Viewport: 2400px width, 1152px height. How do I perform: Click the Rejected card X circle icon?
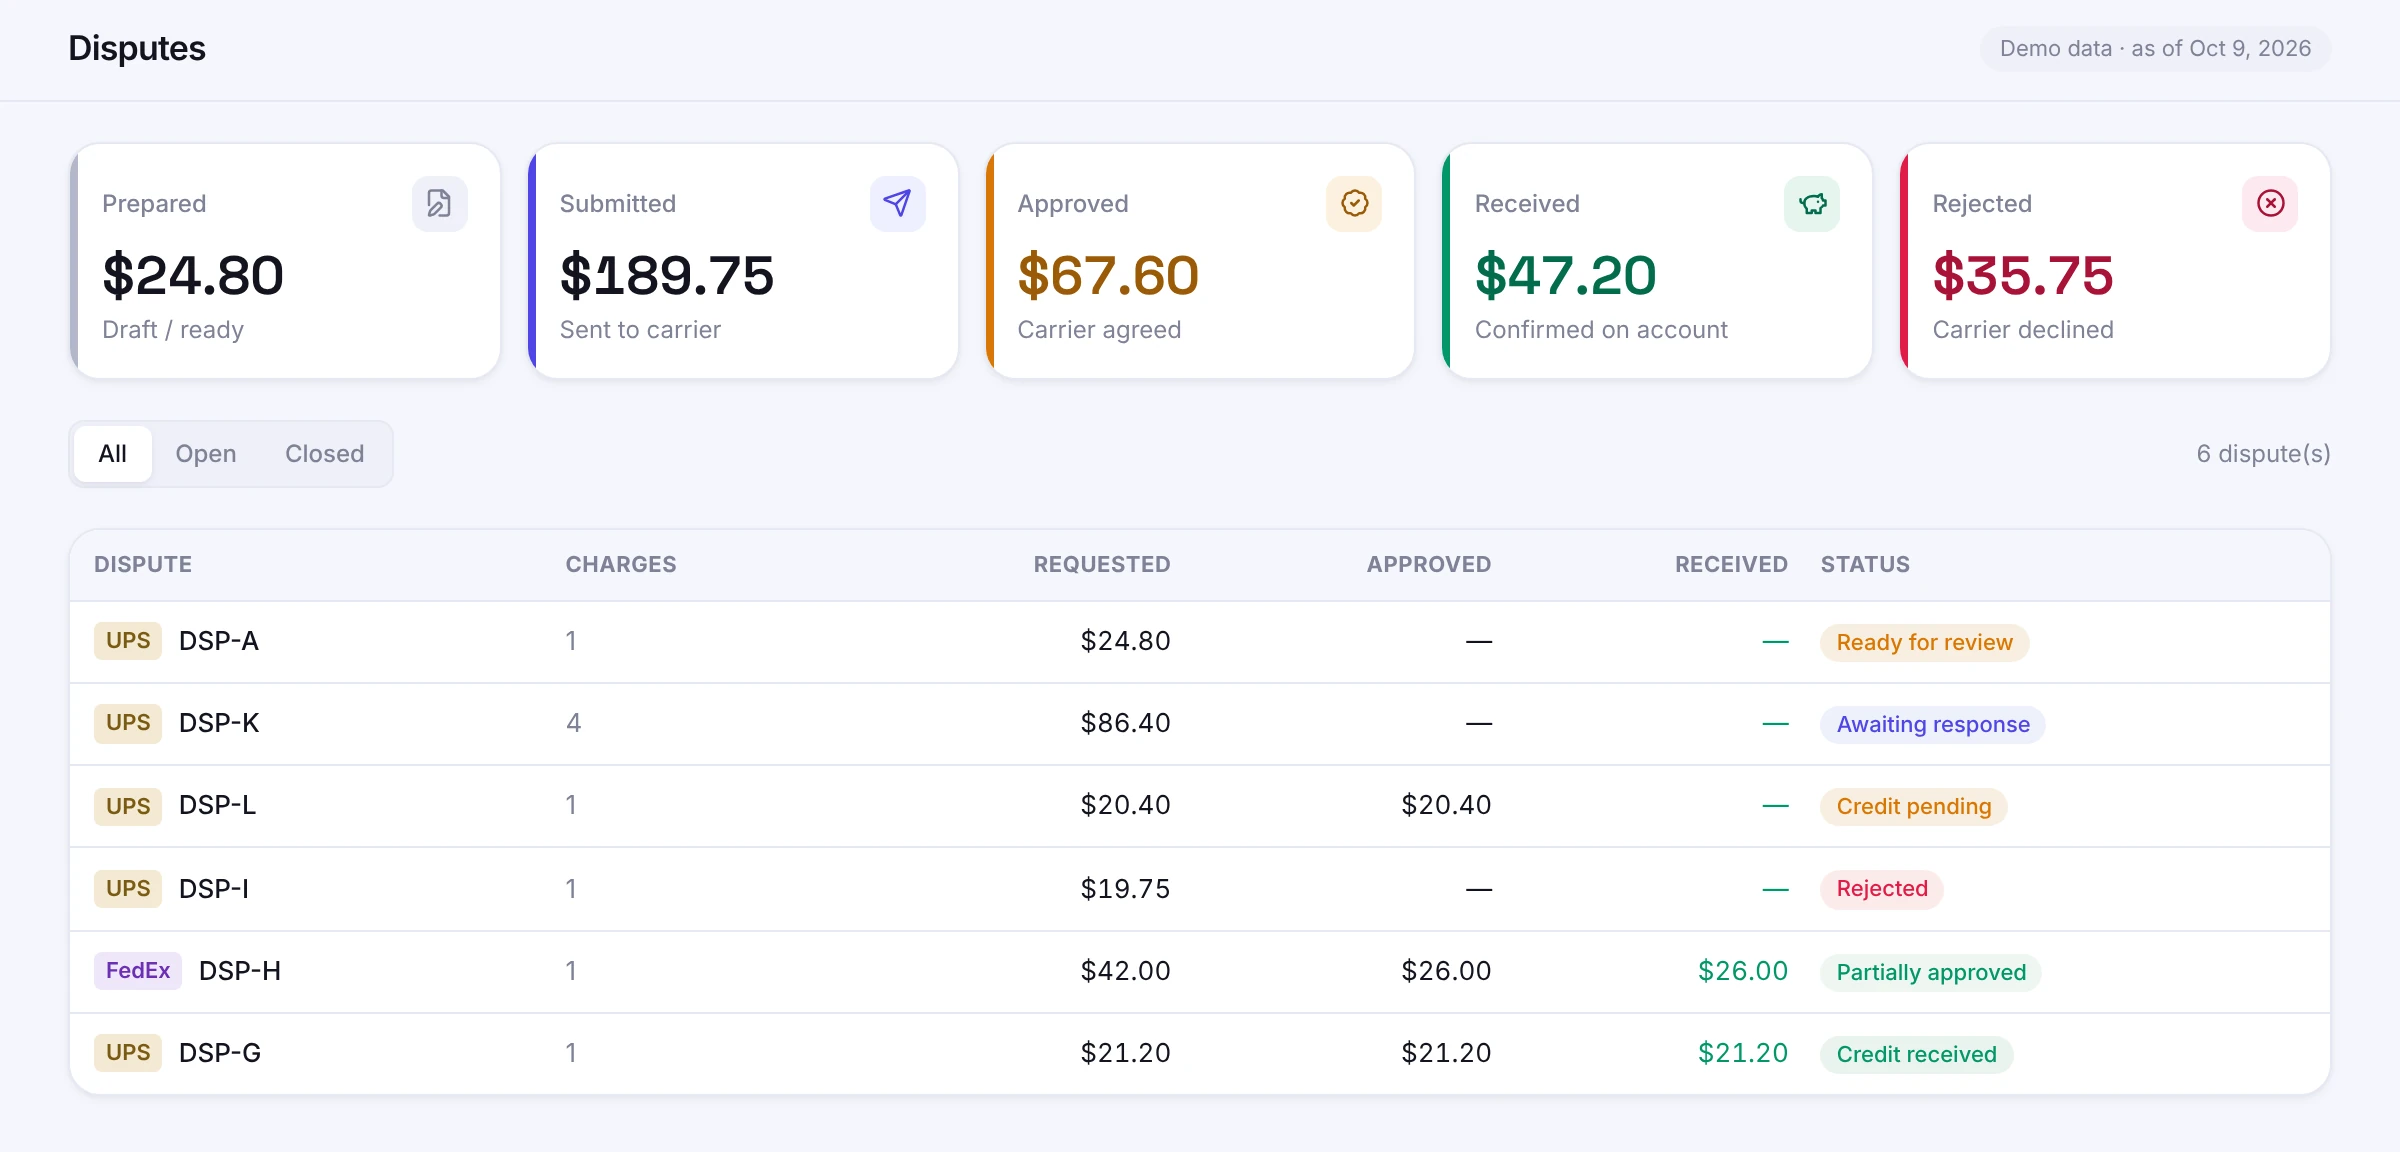click(2270, 204)
